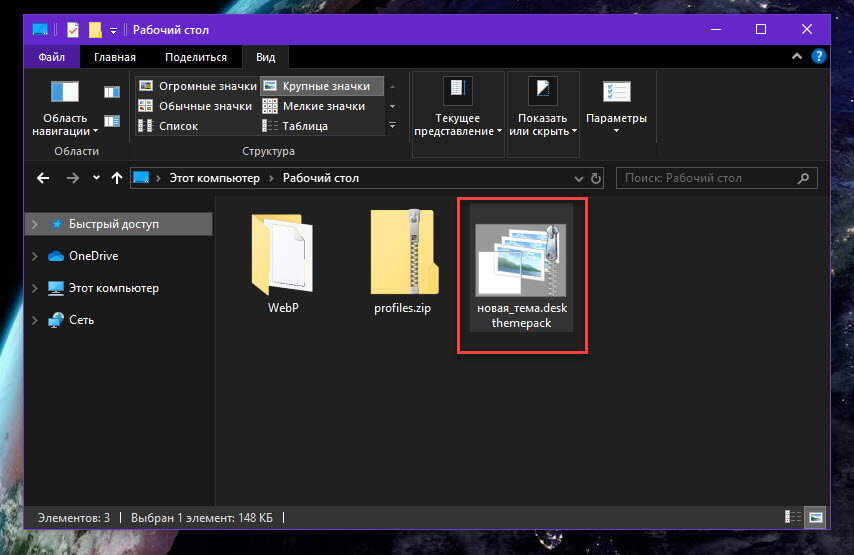Click status text Выбран 1 элемент: 148 КБ

(202, 517)
